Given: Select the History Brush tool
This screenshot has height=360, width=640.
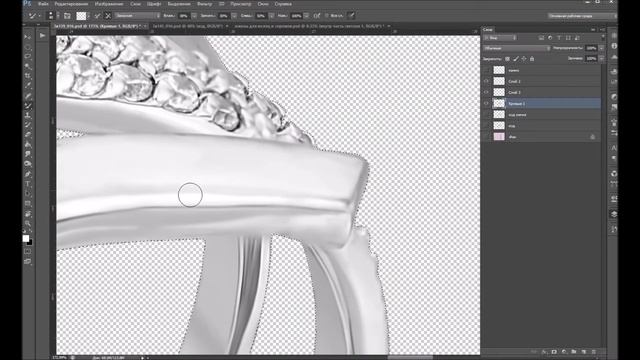Looking at the screenshot, I should (28, 125).
